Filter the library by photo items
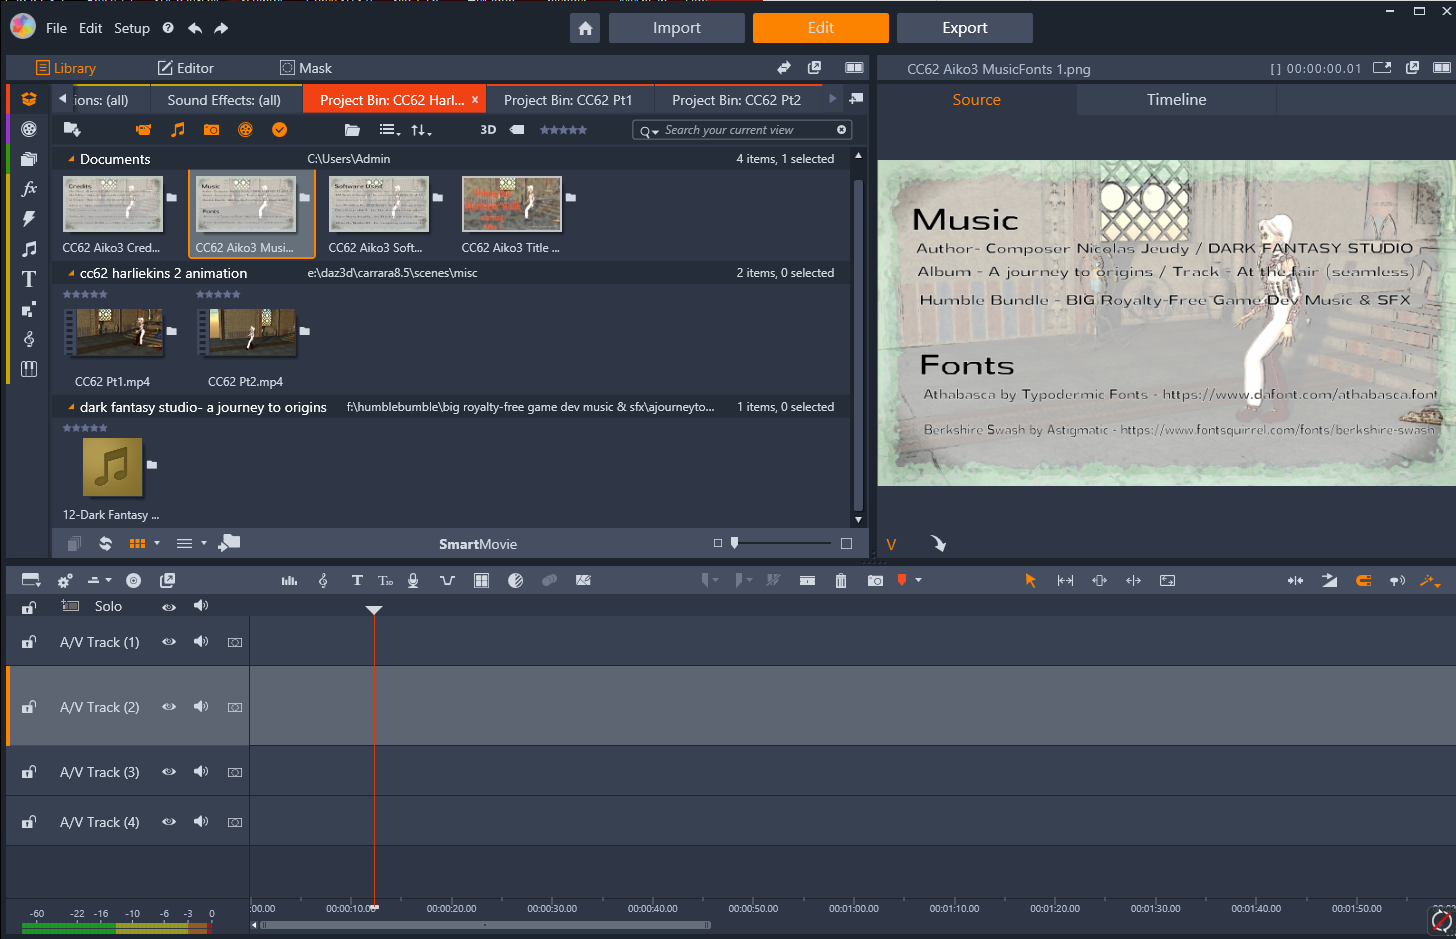The image size is (1456, 939). pos(211,130)
